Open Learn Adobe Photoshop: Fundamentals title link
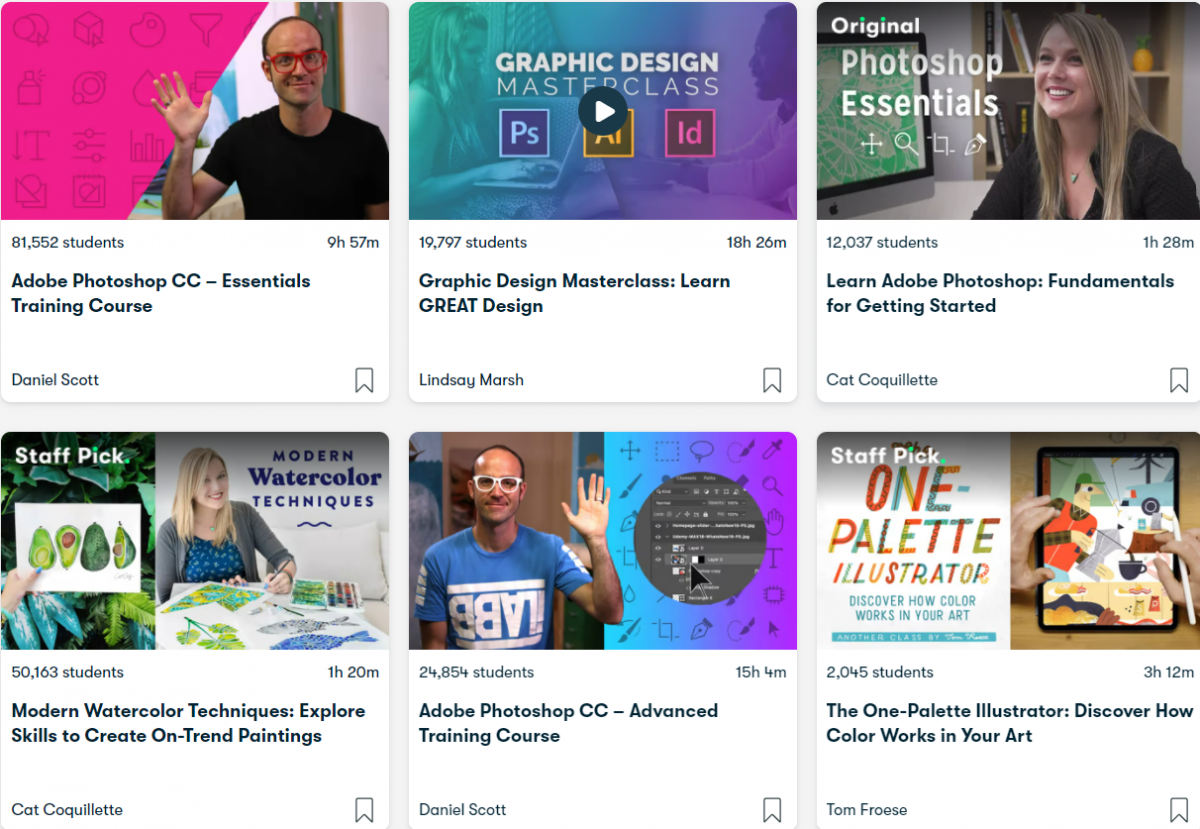 [x=1000, y=293]
